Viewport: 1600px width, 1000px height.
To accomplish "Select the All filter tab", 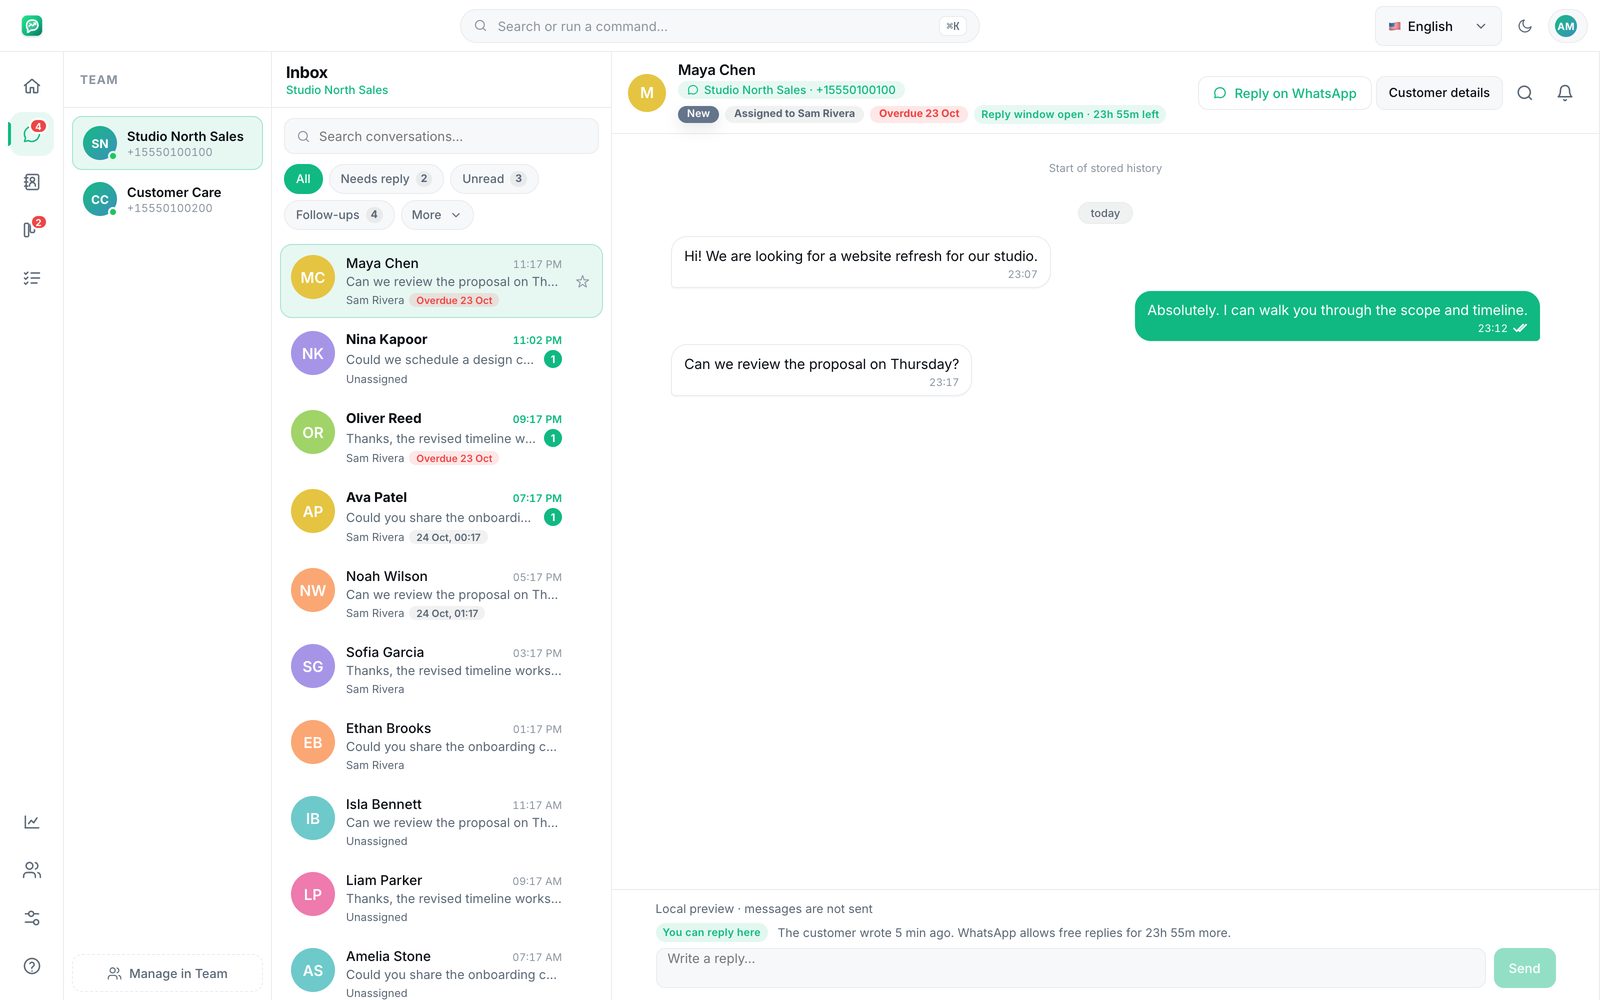I will pos(303,179).
